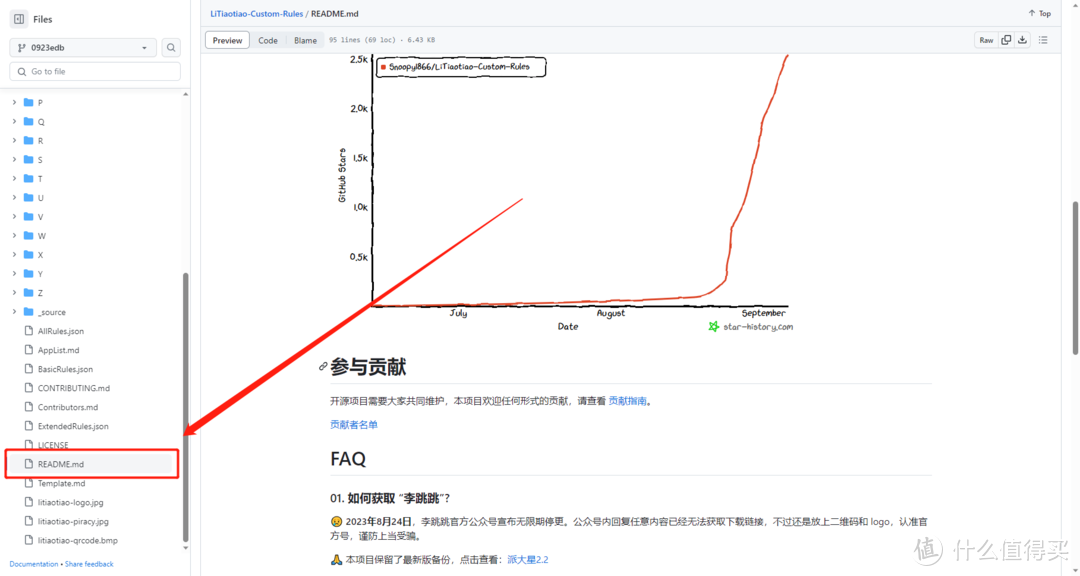1080x576 pixels.
Task: Open the P folder icon
Action: [28, 103]
